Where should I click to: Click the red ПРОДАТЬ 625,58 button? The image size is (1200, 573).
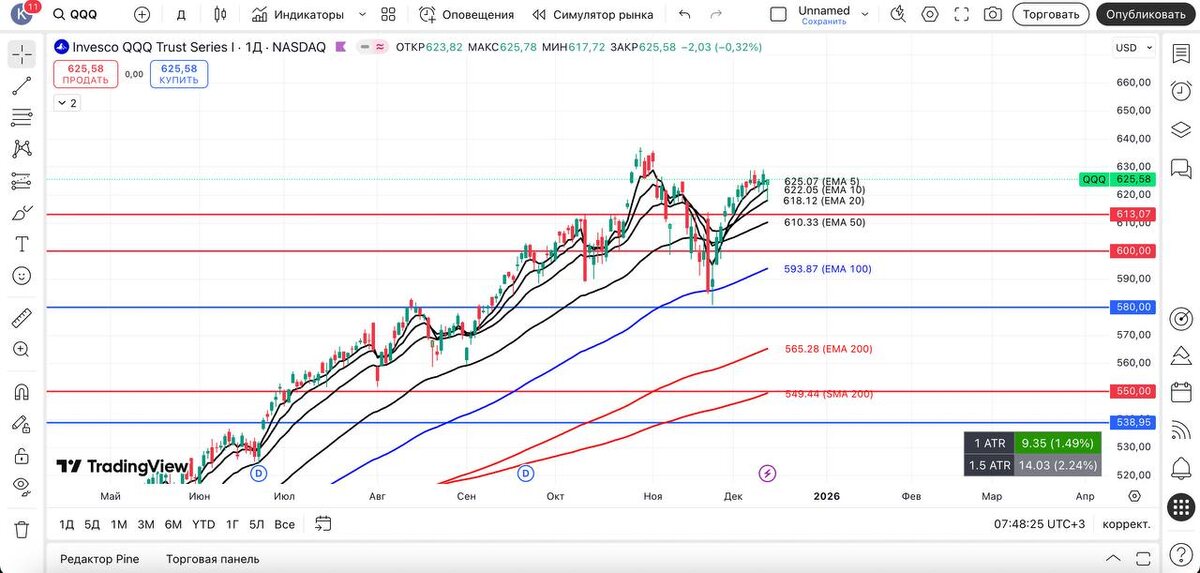pyautogui.click(x=86, y=74)
